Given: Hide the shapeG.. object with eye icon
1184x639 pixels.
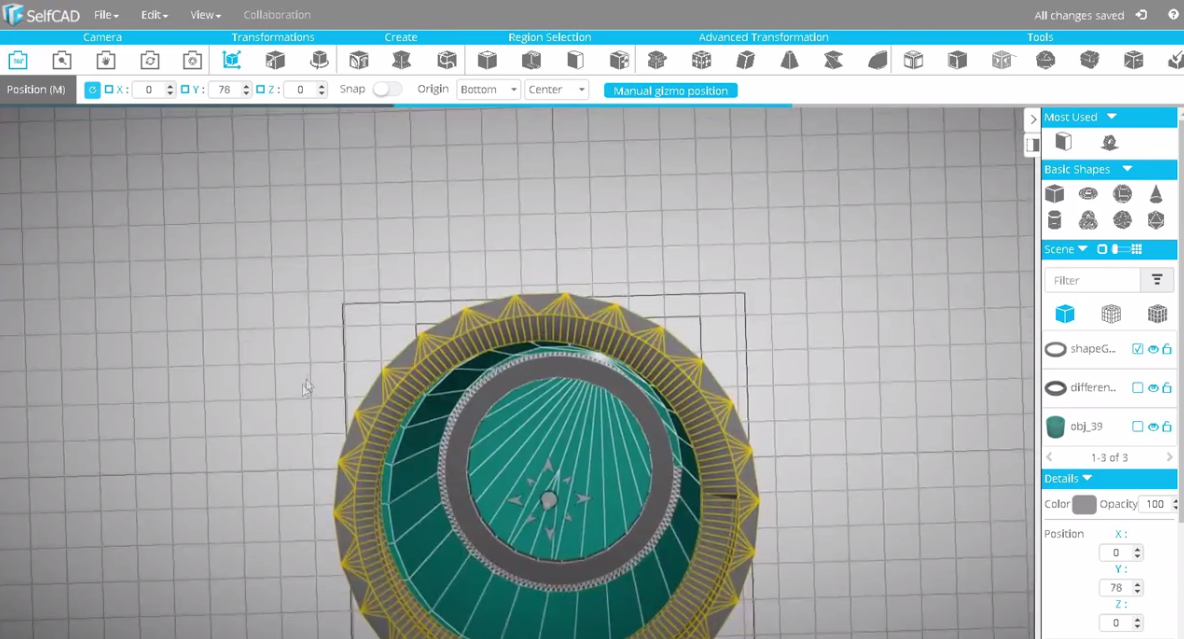Looking at the screenshot, I should pos(1153,349).
